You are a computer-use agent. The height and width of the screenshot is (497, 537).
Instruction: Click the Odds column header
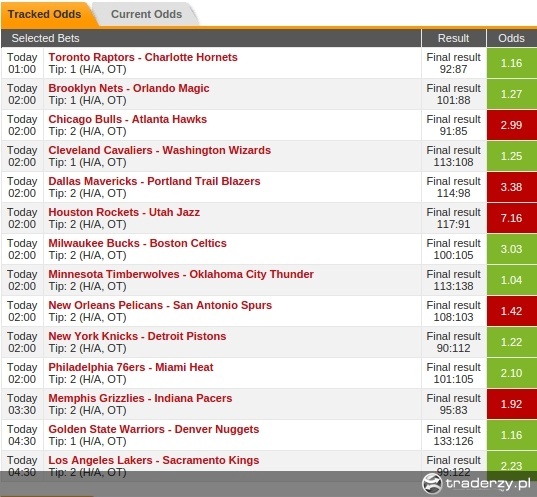[x=512, y=38]
